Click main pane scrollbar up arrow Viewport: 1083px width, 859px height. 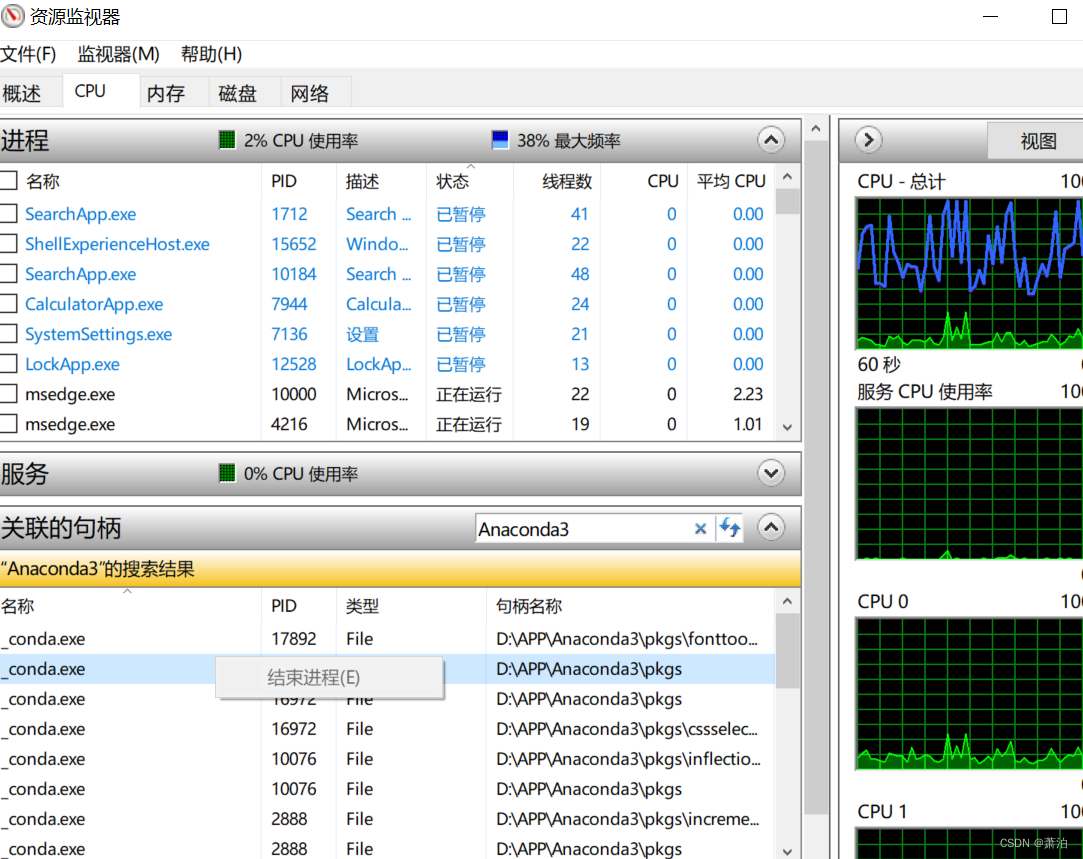pyautogui.click(x=816, y=129)
